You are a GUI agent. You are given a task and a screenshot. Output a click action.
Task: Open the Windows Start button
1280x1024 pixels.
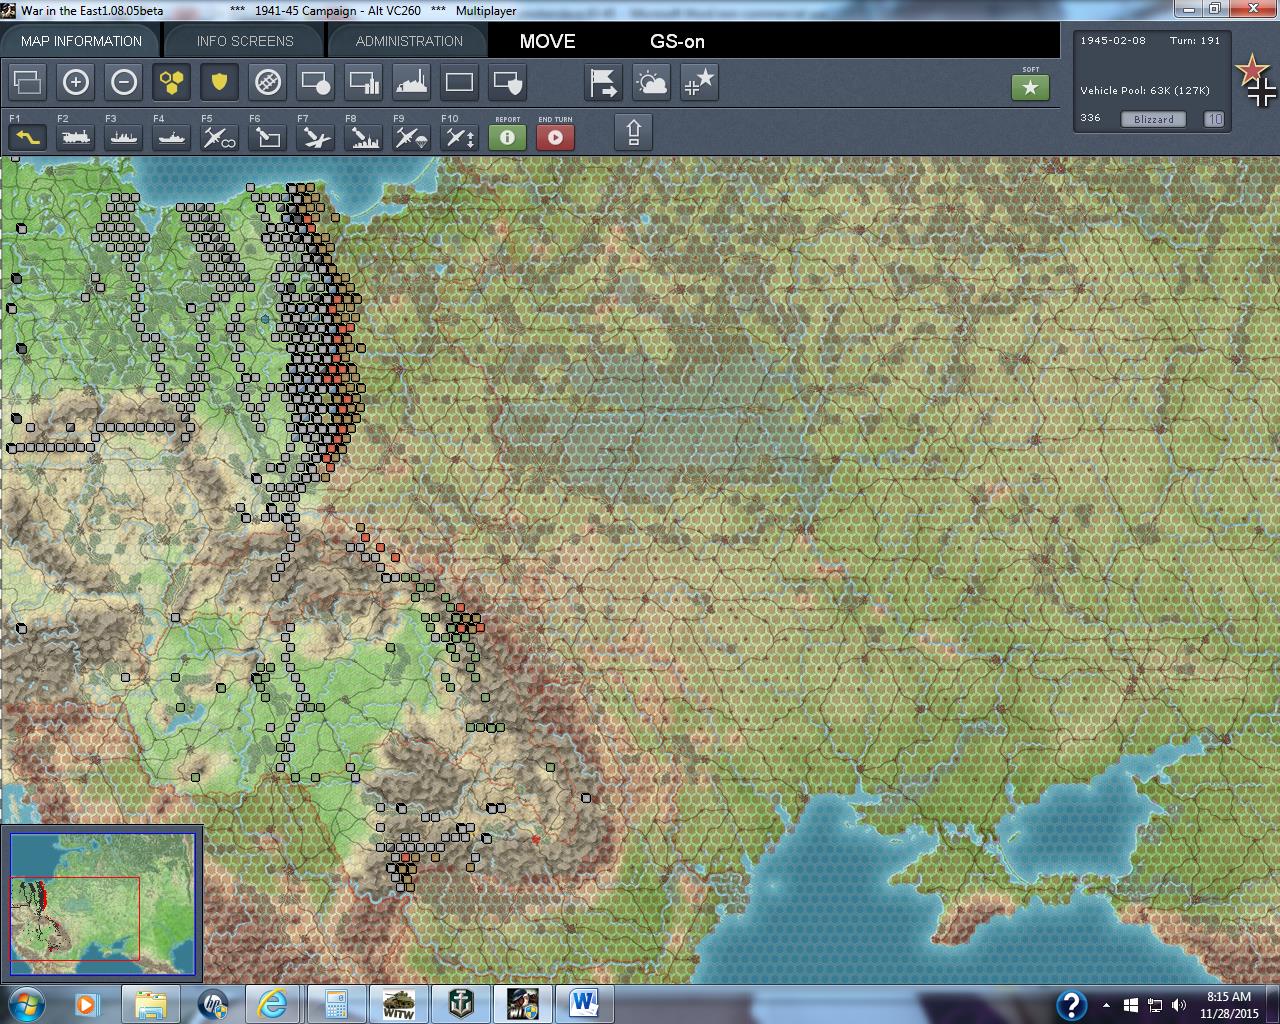coord(24,1004)
